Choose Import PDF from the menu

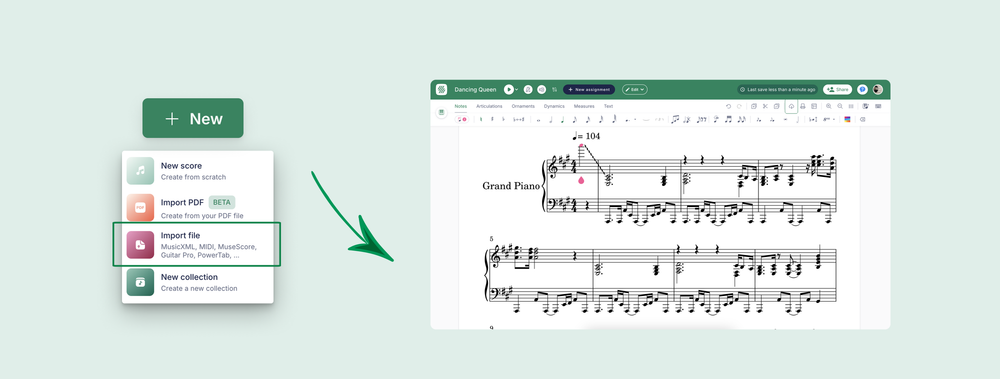tap(198, 207)
